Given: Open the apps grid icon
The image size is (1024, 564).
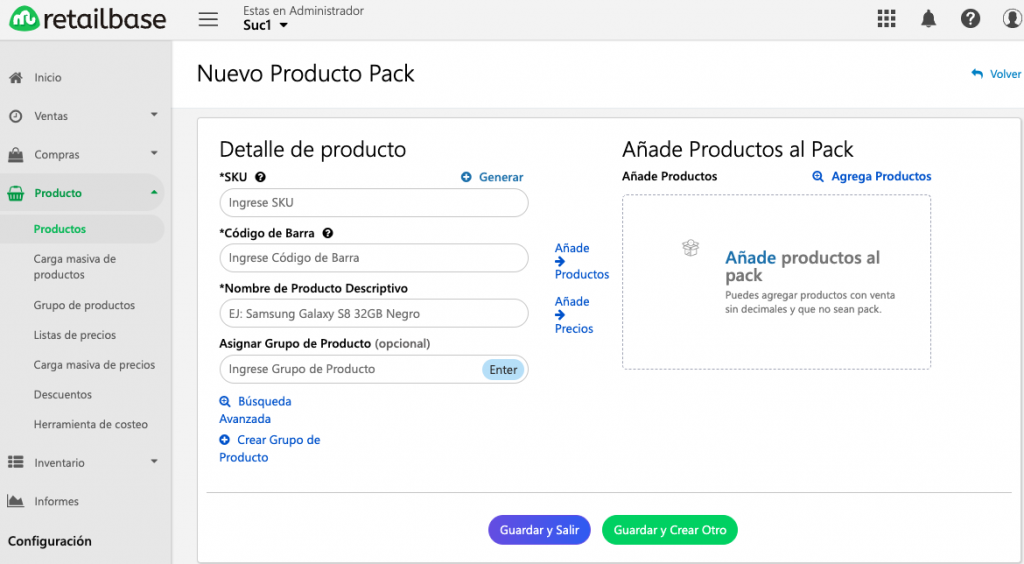Looking at the screenshot, I should pyautogui.click(x=886, y=18).
